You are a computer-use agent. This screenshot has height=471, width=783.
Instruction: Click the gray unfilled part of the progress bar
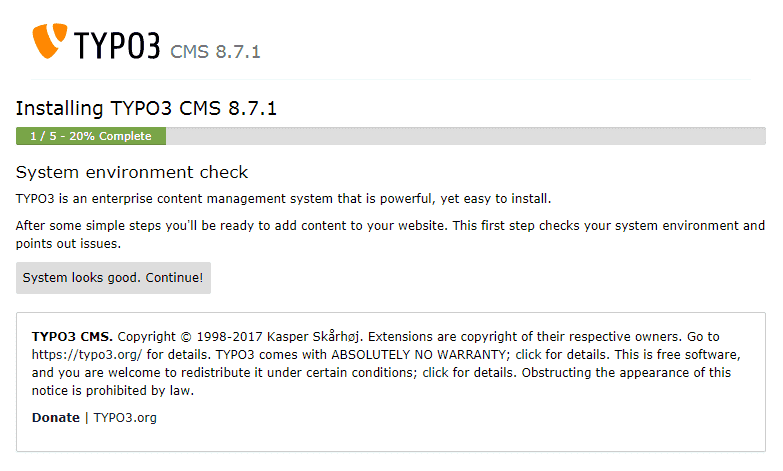466,136
